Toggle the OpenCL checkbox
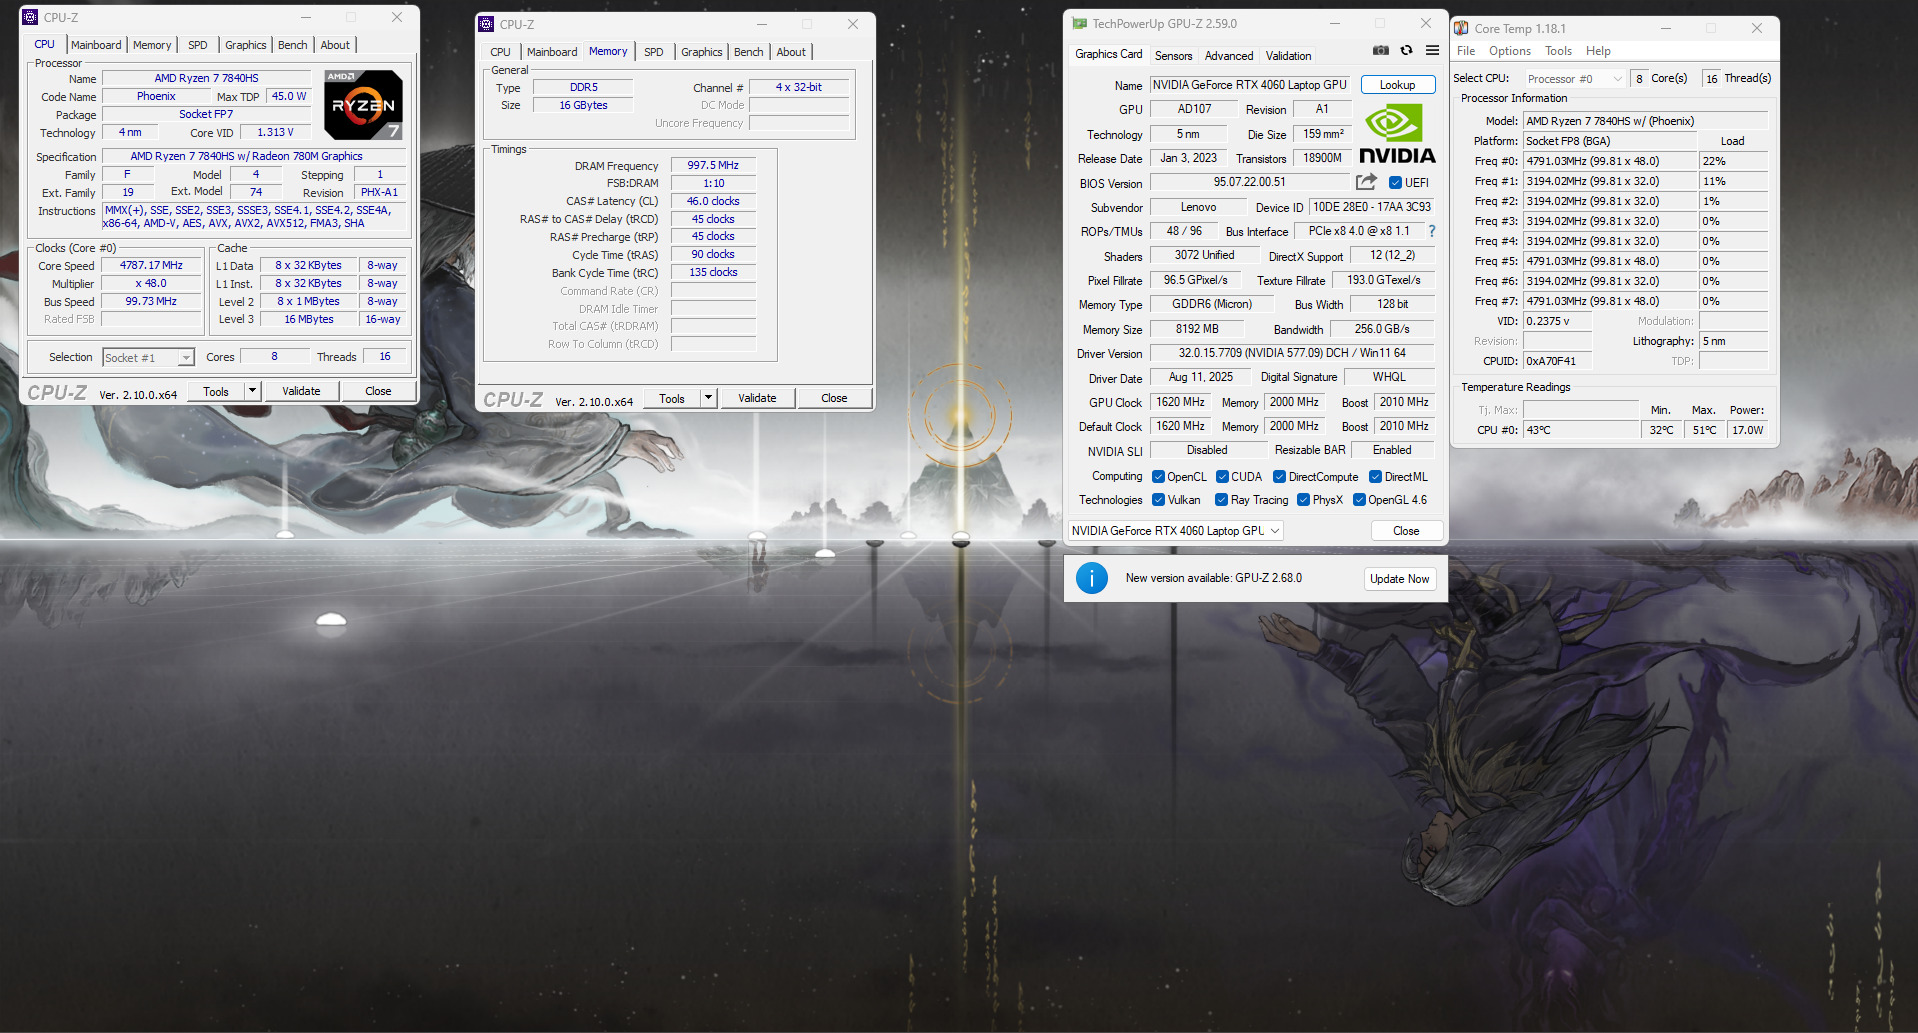 1158,477
